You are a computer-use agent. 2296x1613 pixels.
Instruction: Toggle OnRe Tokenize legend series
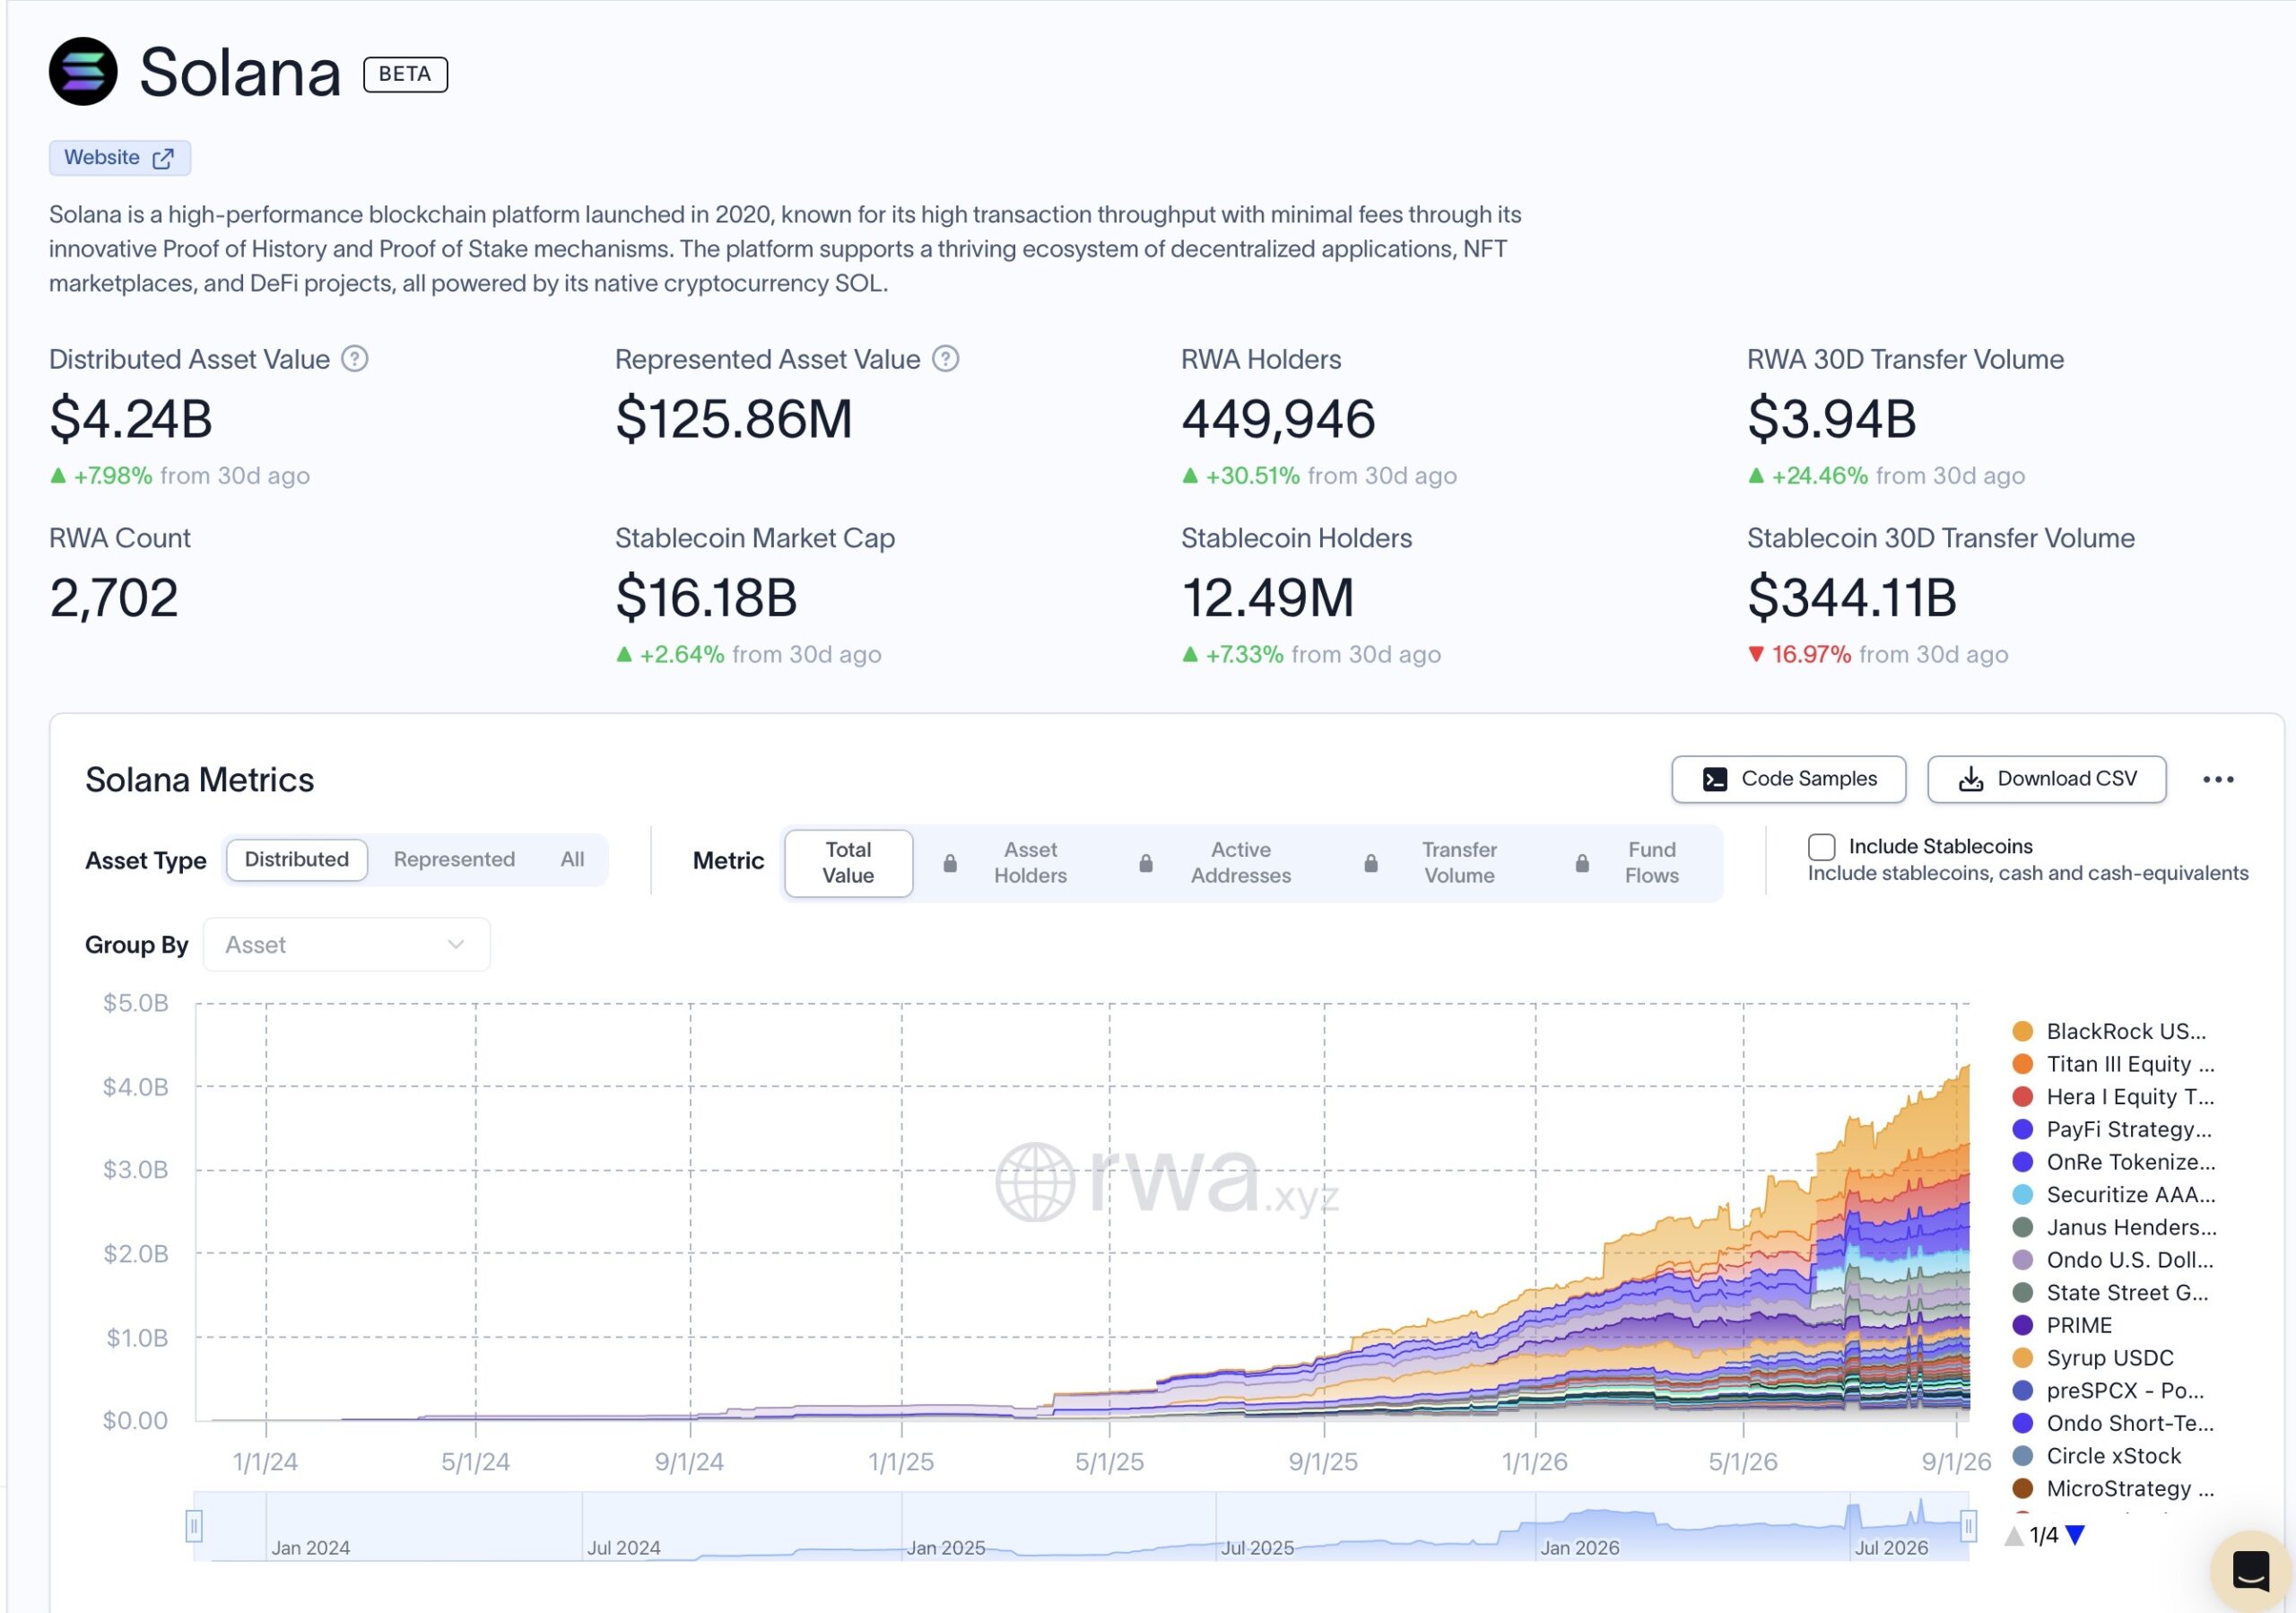(x=2113, y=1162)
